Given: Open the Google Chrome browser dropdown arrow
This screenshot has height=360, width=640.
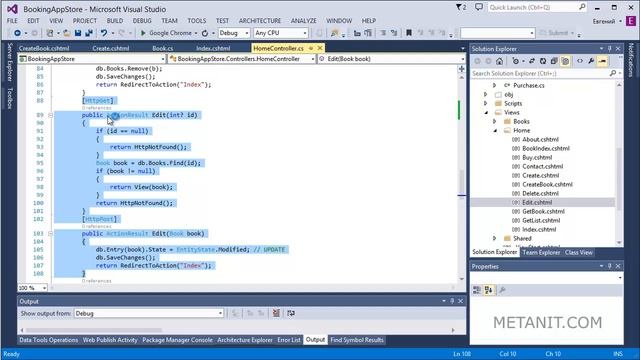Looking at the screenshot, I should tap(196, 33).
